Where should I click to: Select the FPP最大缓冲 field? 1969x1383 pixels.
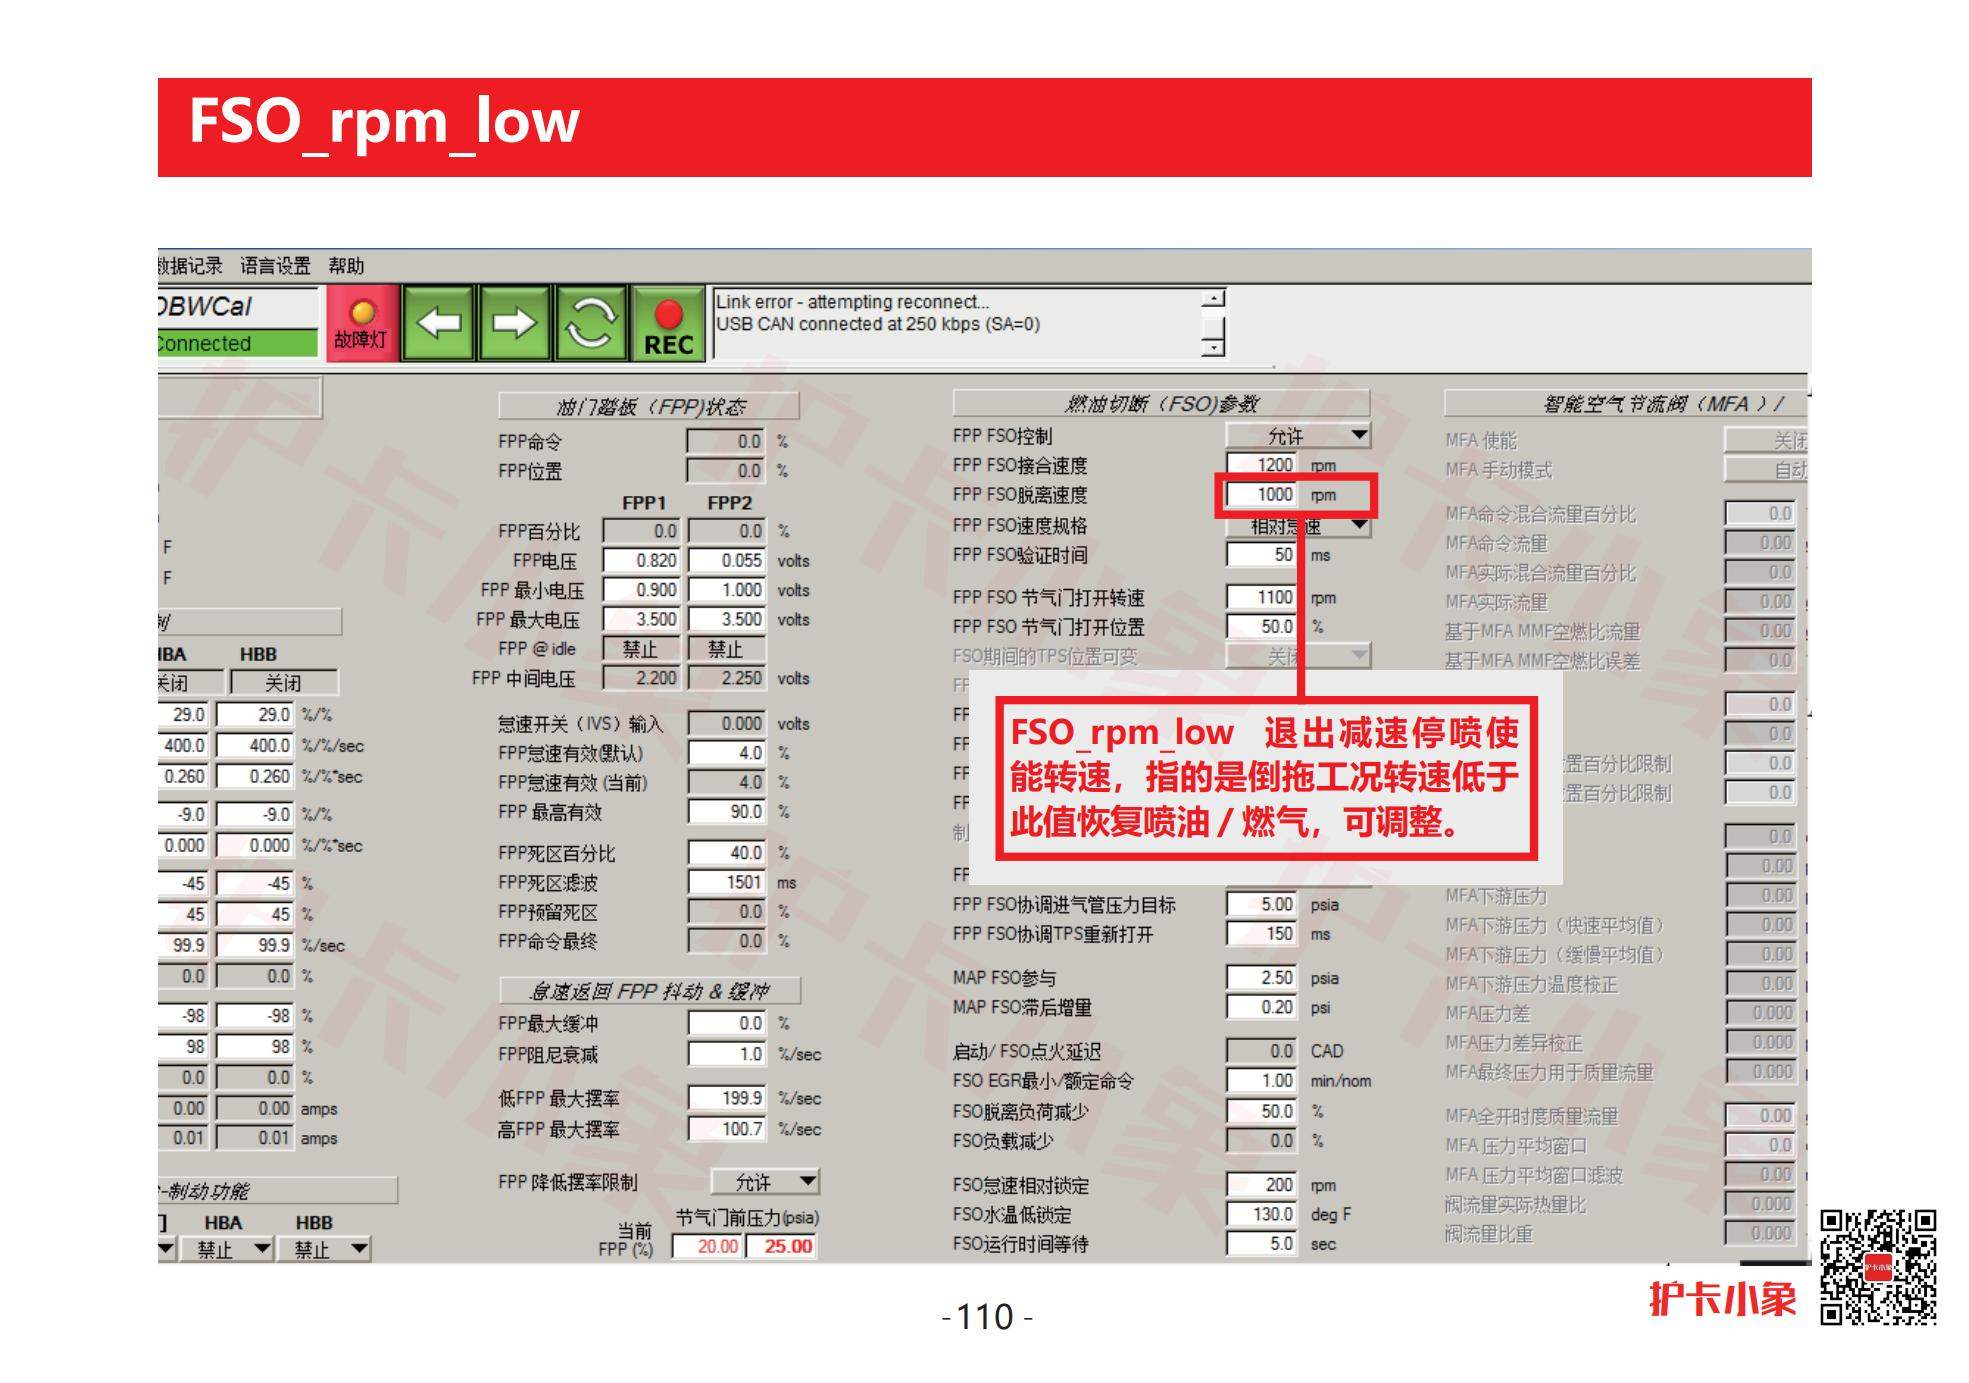[x=727, y=1023]
